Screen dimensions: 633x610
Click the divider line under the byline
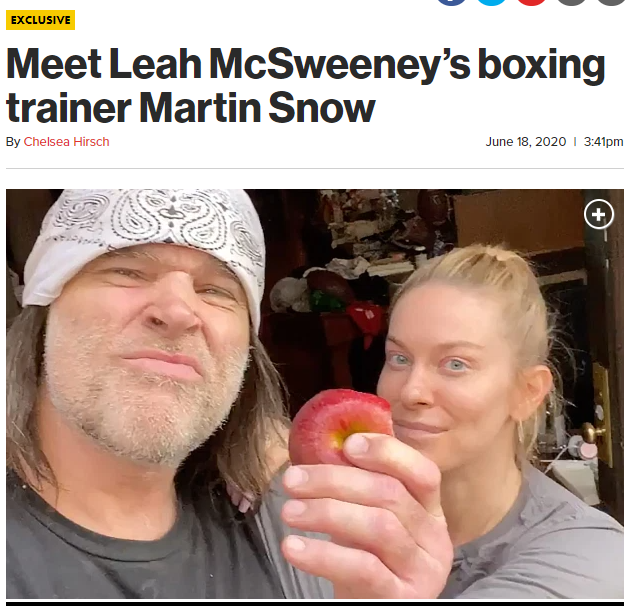[315, 168]
